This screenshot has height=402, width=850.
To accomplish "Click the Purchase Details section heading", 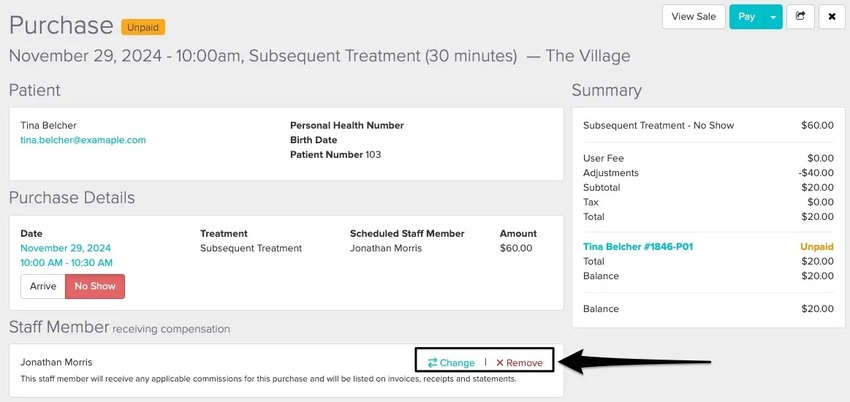I will pyautogui.click(x=72, y=198).
